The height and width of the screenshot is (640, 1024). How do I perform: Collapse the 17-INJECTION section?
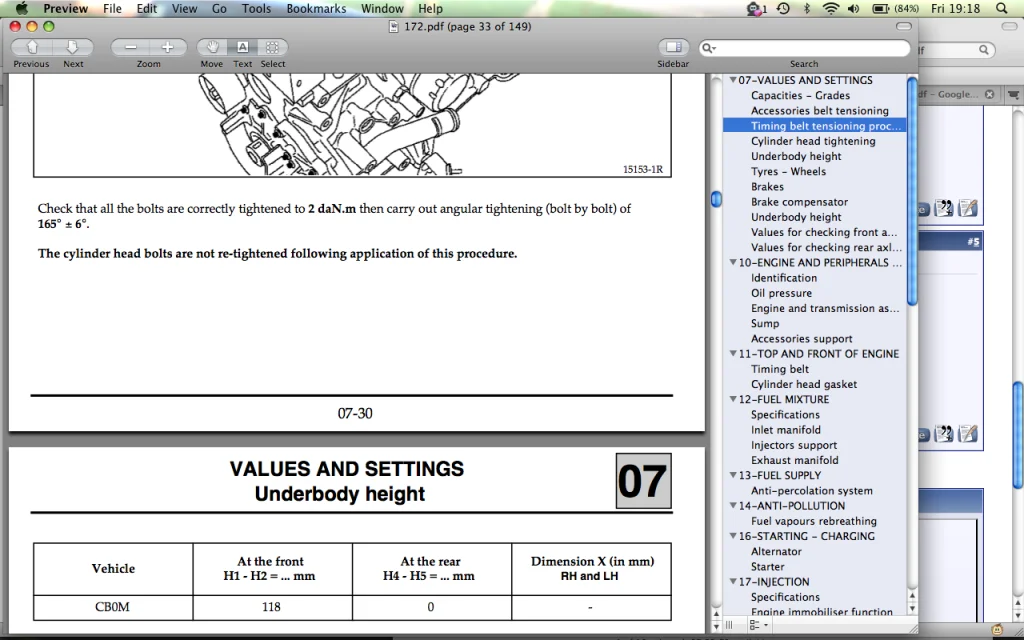point(733,582)
